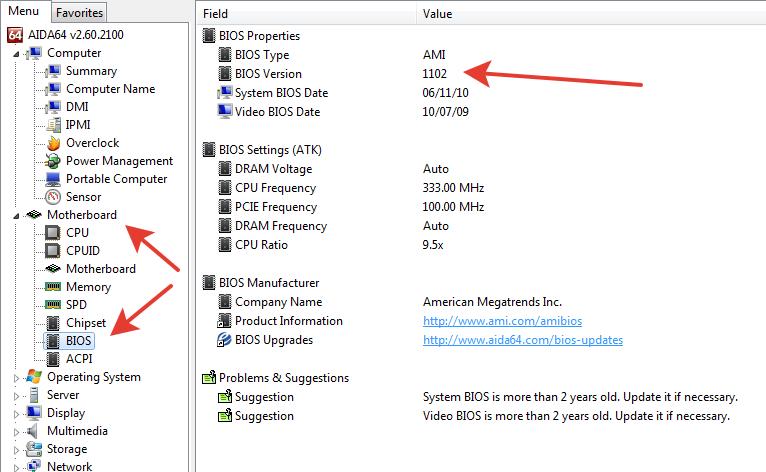The image size is (766, 472).
Task: Select the CPU Ratio row
Action: [x=261, y=245]
